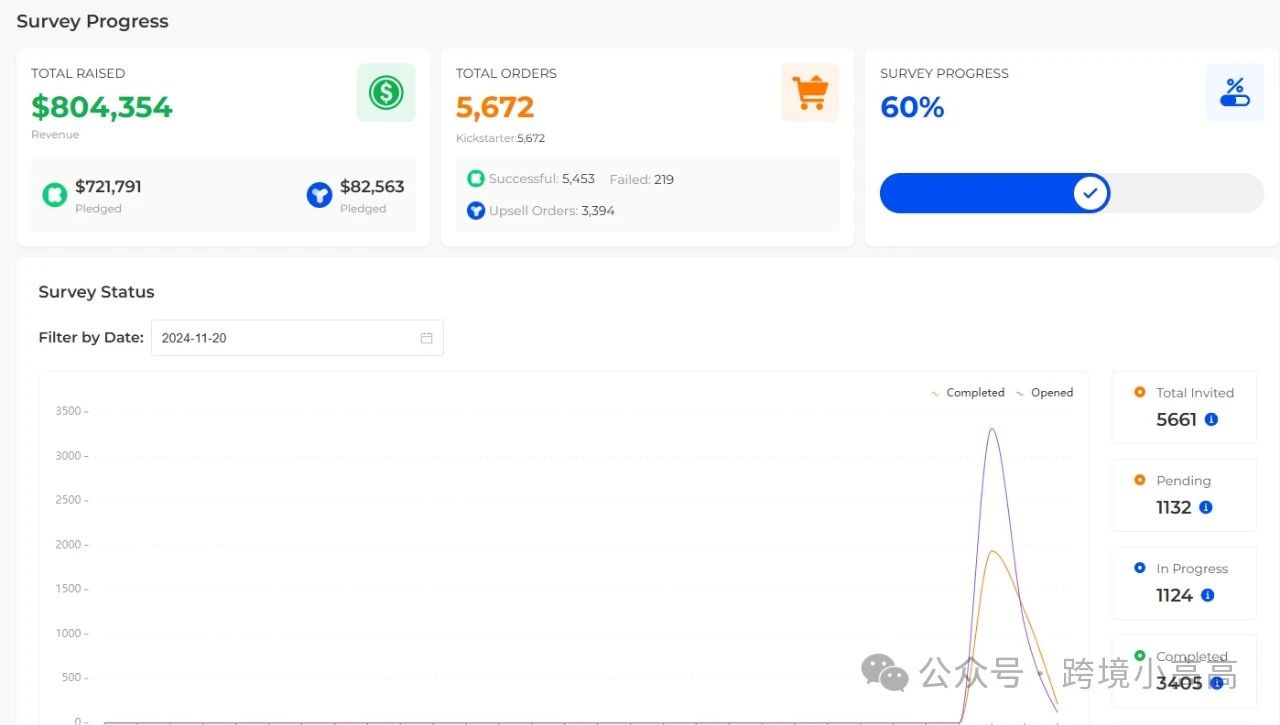
Task: Click the info icon next to 5661
Action: pos(1211,420)
